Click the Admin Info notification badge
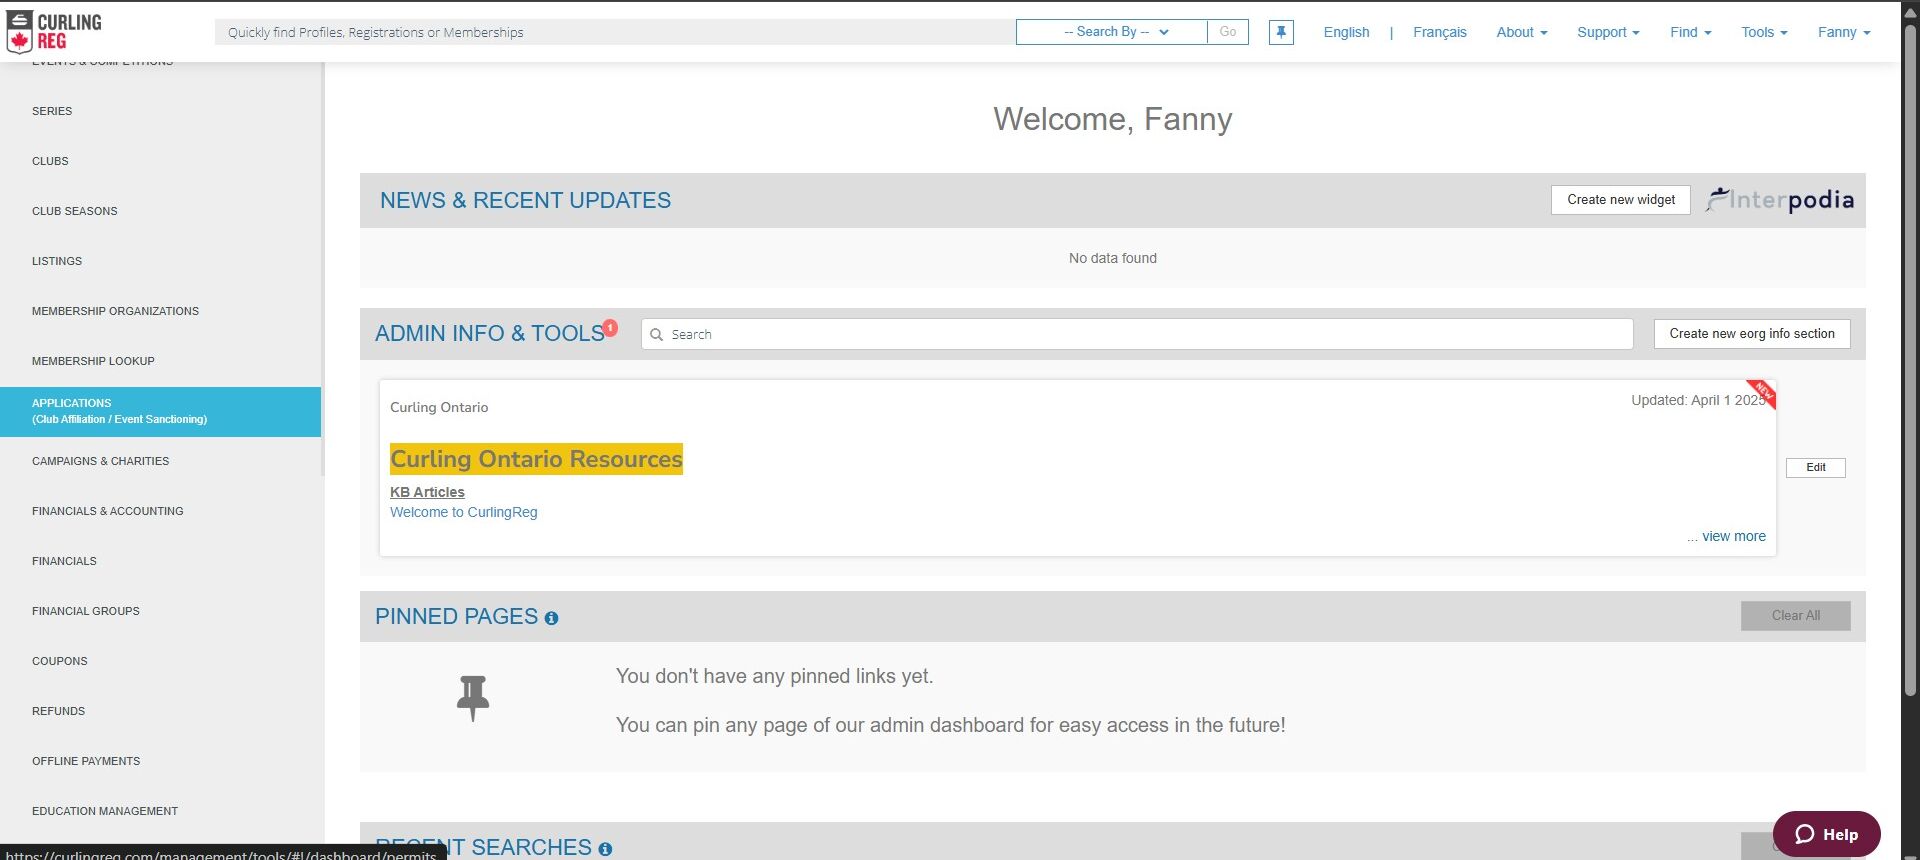Screen dimensions: 1920x860 tap(610, 328)
